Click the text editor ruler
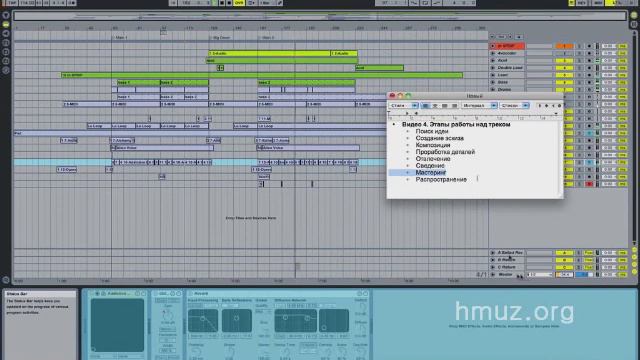The image size is (640, 360). 474,117
